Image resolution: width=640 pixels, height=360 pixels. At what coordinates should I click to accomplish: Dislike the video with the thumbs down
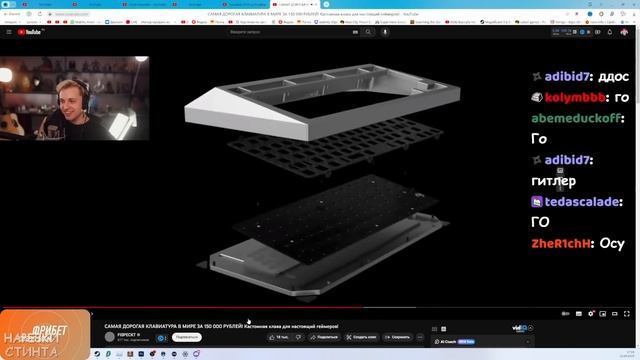coord(298,337)
